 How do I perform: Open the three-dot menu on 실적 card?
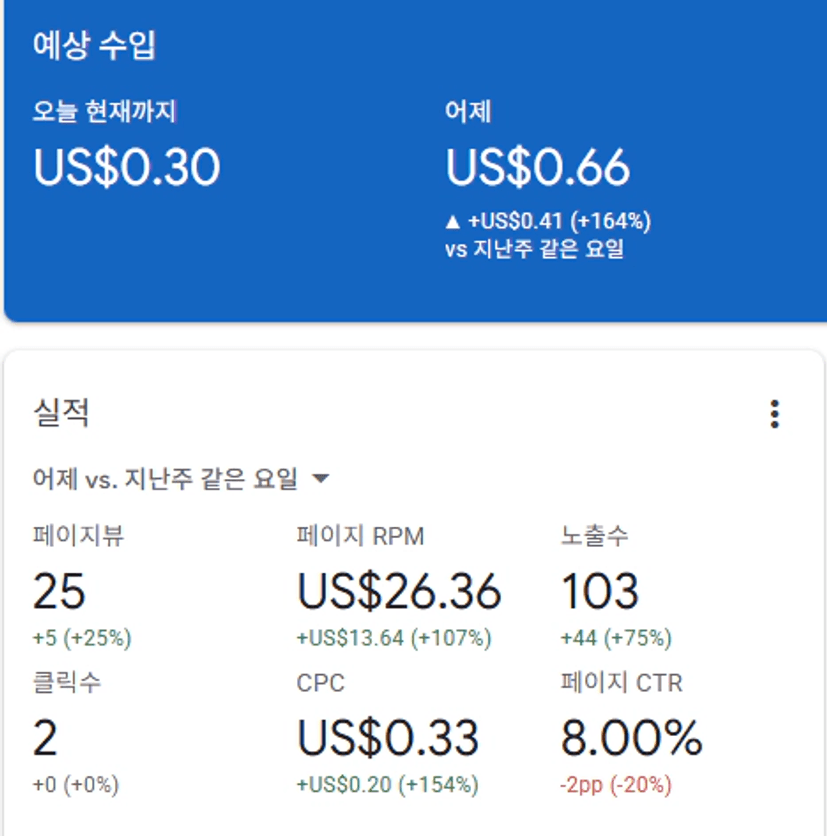tap(774, 414)
